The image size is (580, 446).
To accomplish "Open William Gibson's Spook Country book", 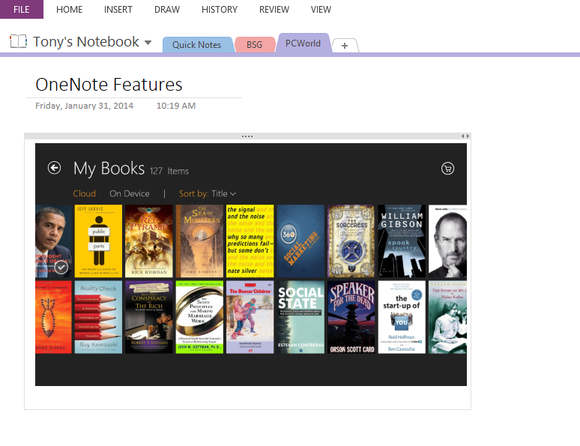I will click(402, 241).
